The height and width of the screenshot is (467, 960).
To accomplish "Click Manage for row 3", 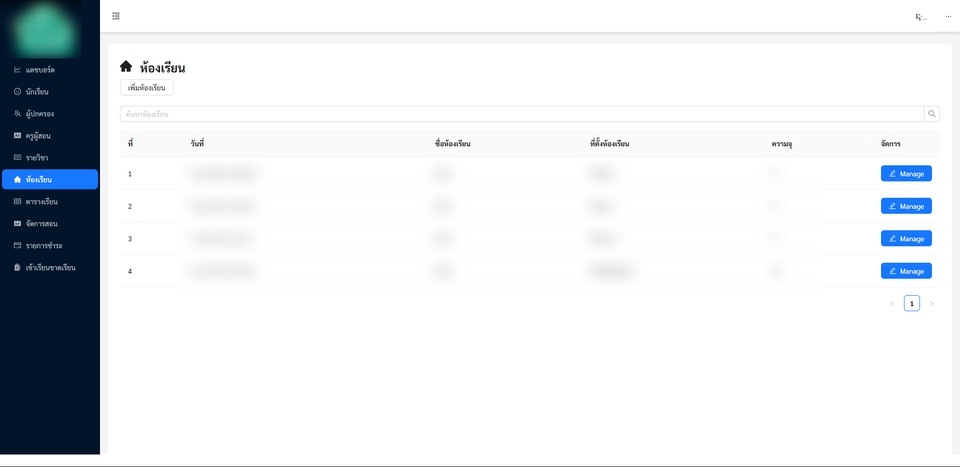I will 906,239.
